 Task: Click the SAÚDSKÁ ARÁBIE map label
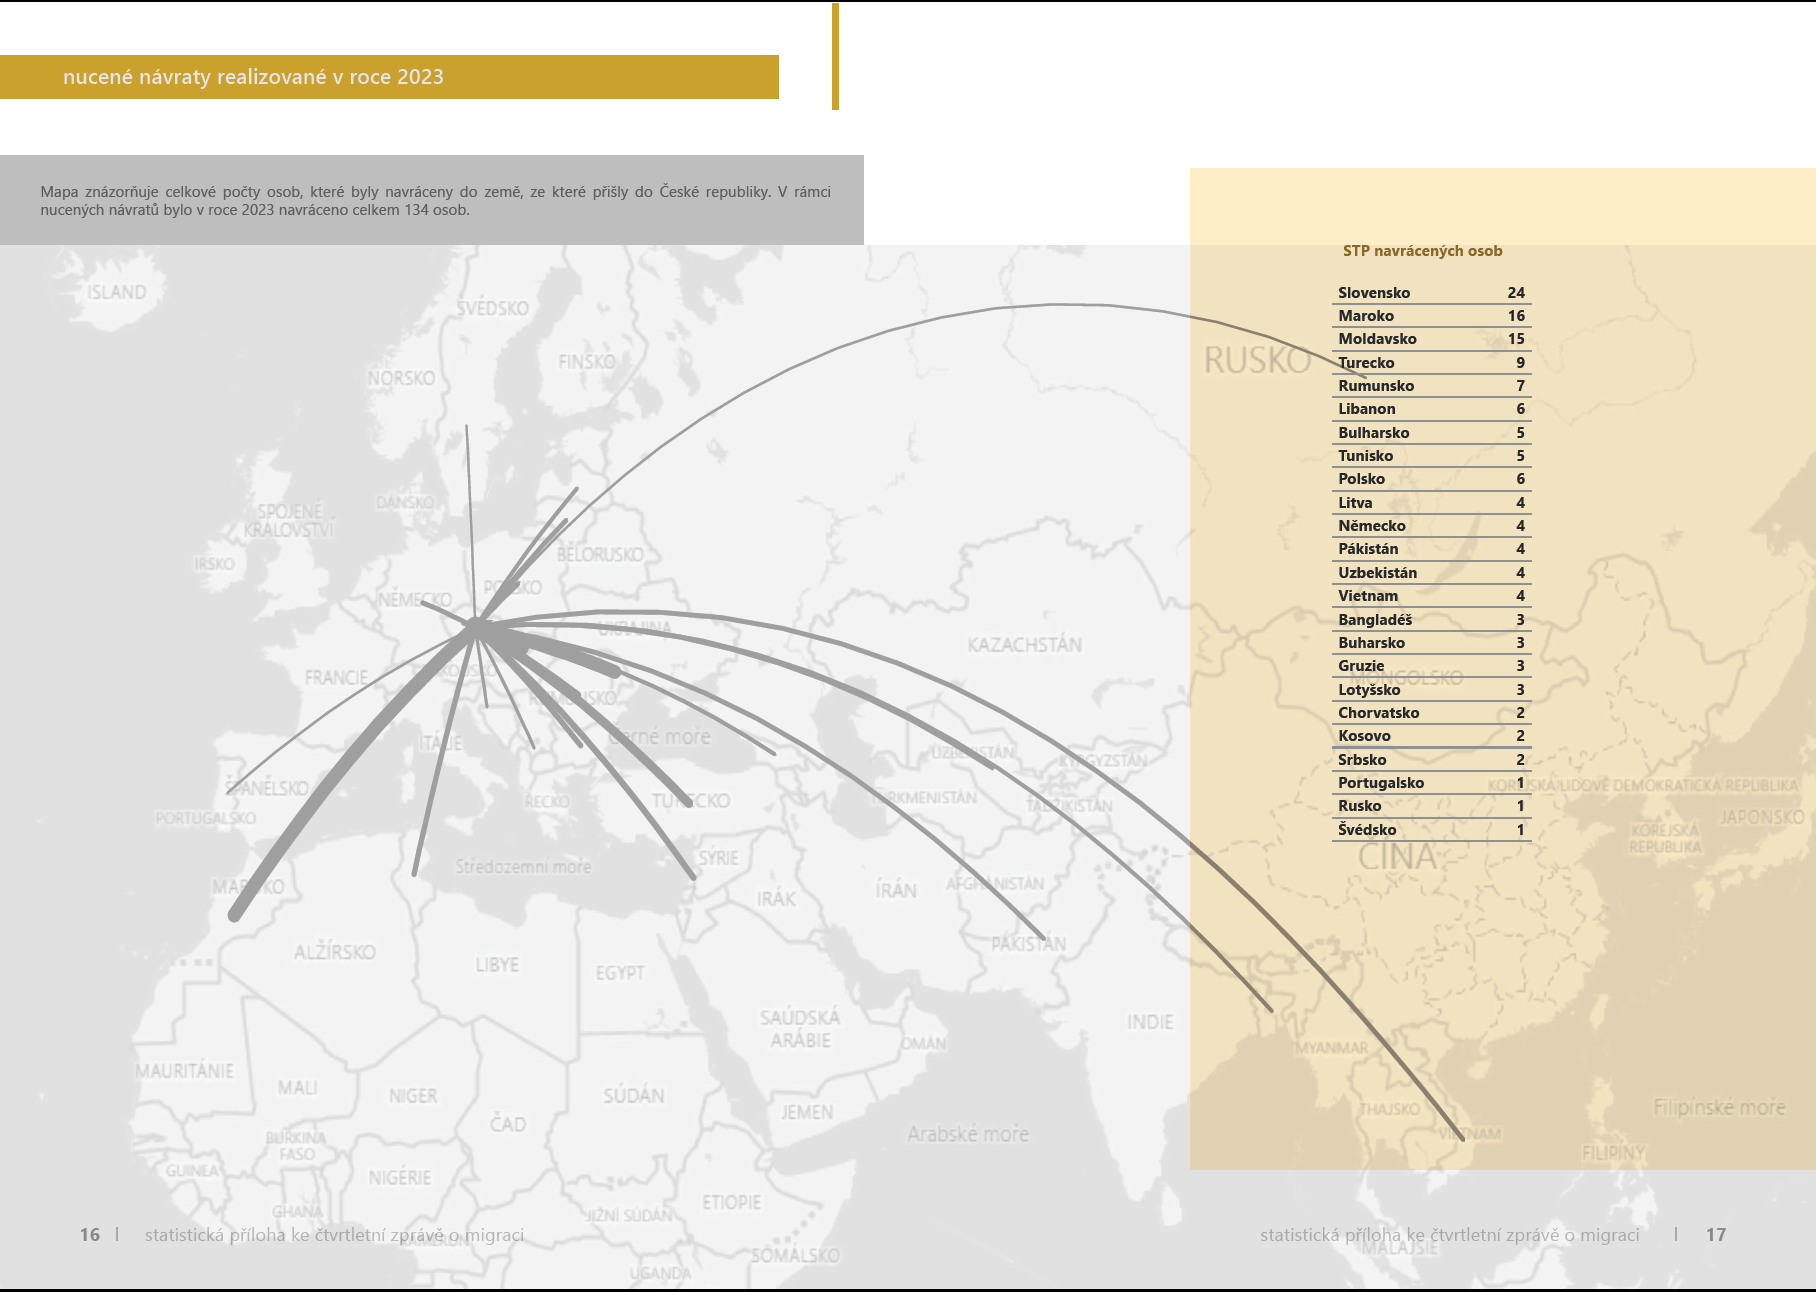click(800, 1029)
